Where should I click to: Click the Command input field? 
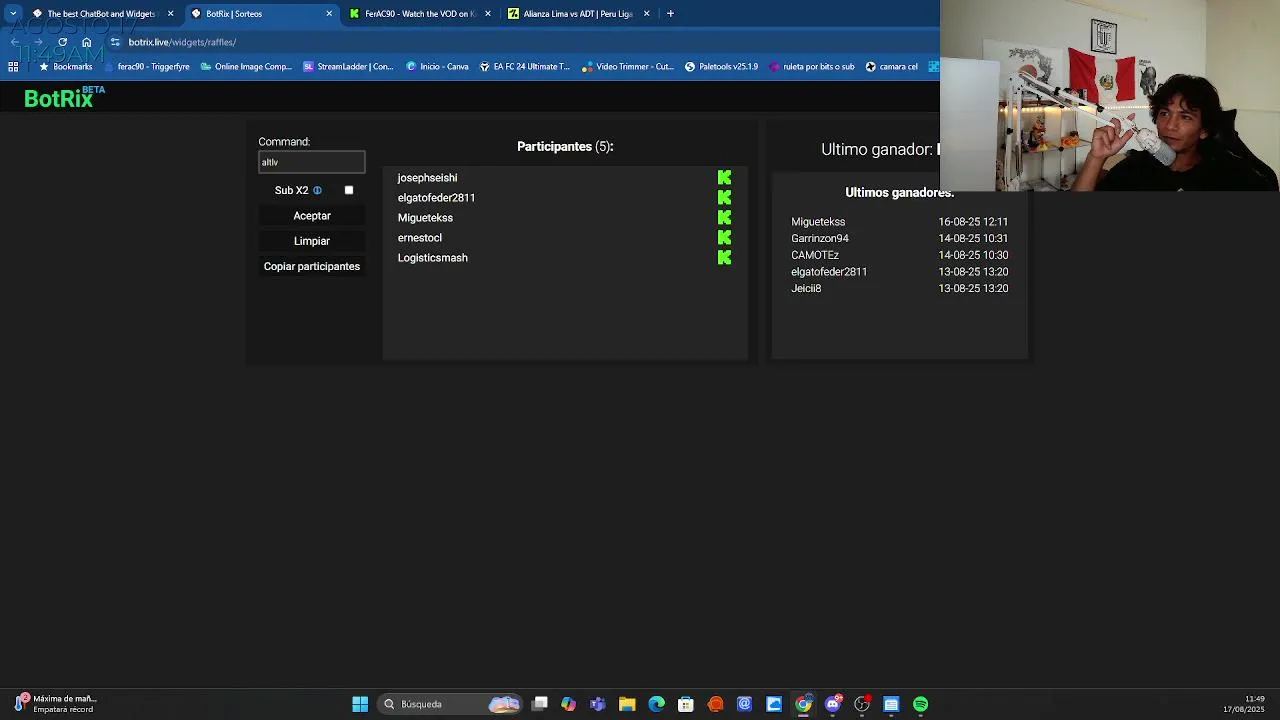[x=312, y=162]
